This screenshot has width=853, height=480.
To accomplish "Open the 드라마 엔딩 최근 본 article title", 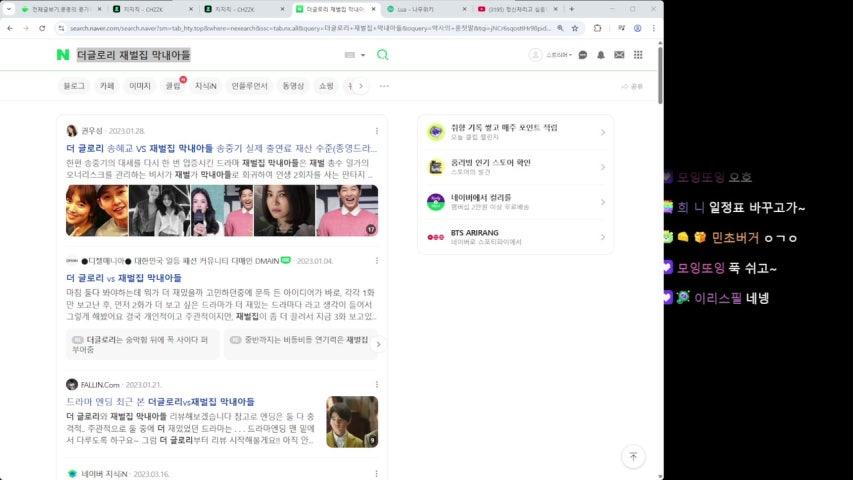I will pyautogui.click(x=160, y=402).
